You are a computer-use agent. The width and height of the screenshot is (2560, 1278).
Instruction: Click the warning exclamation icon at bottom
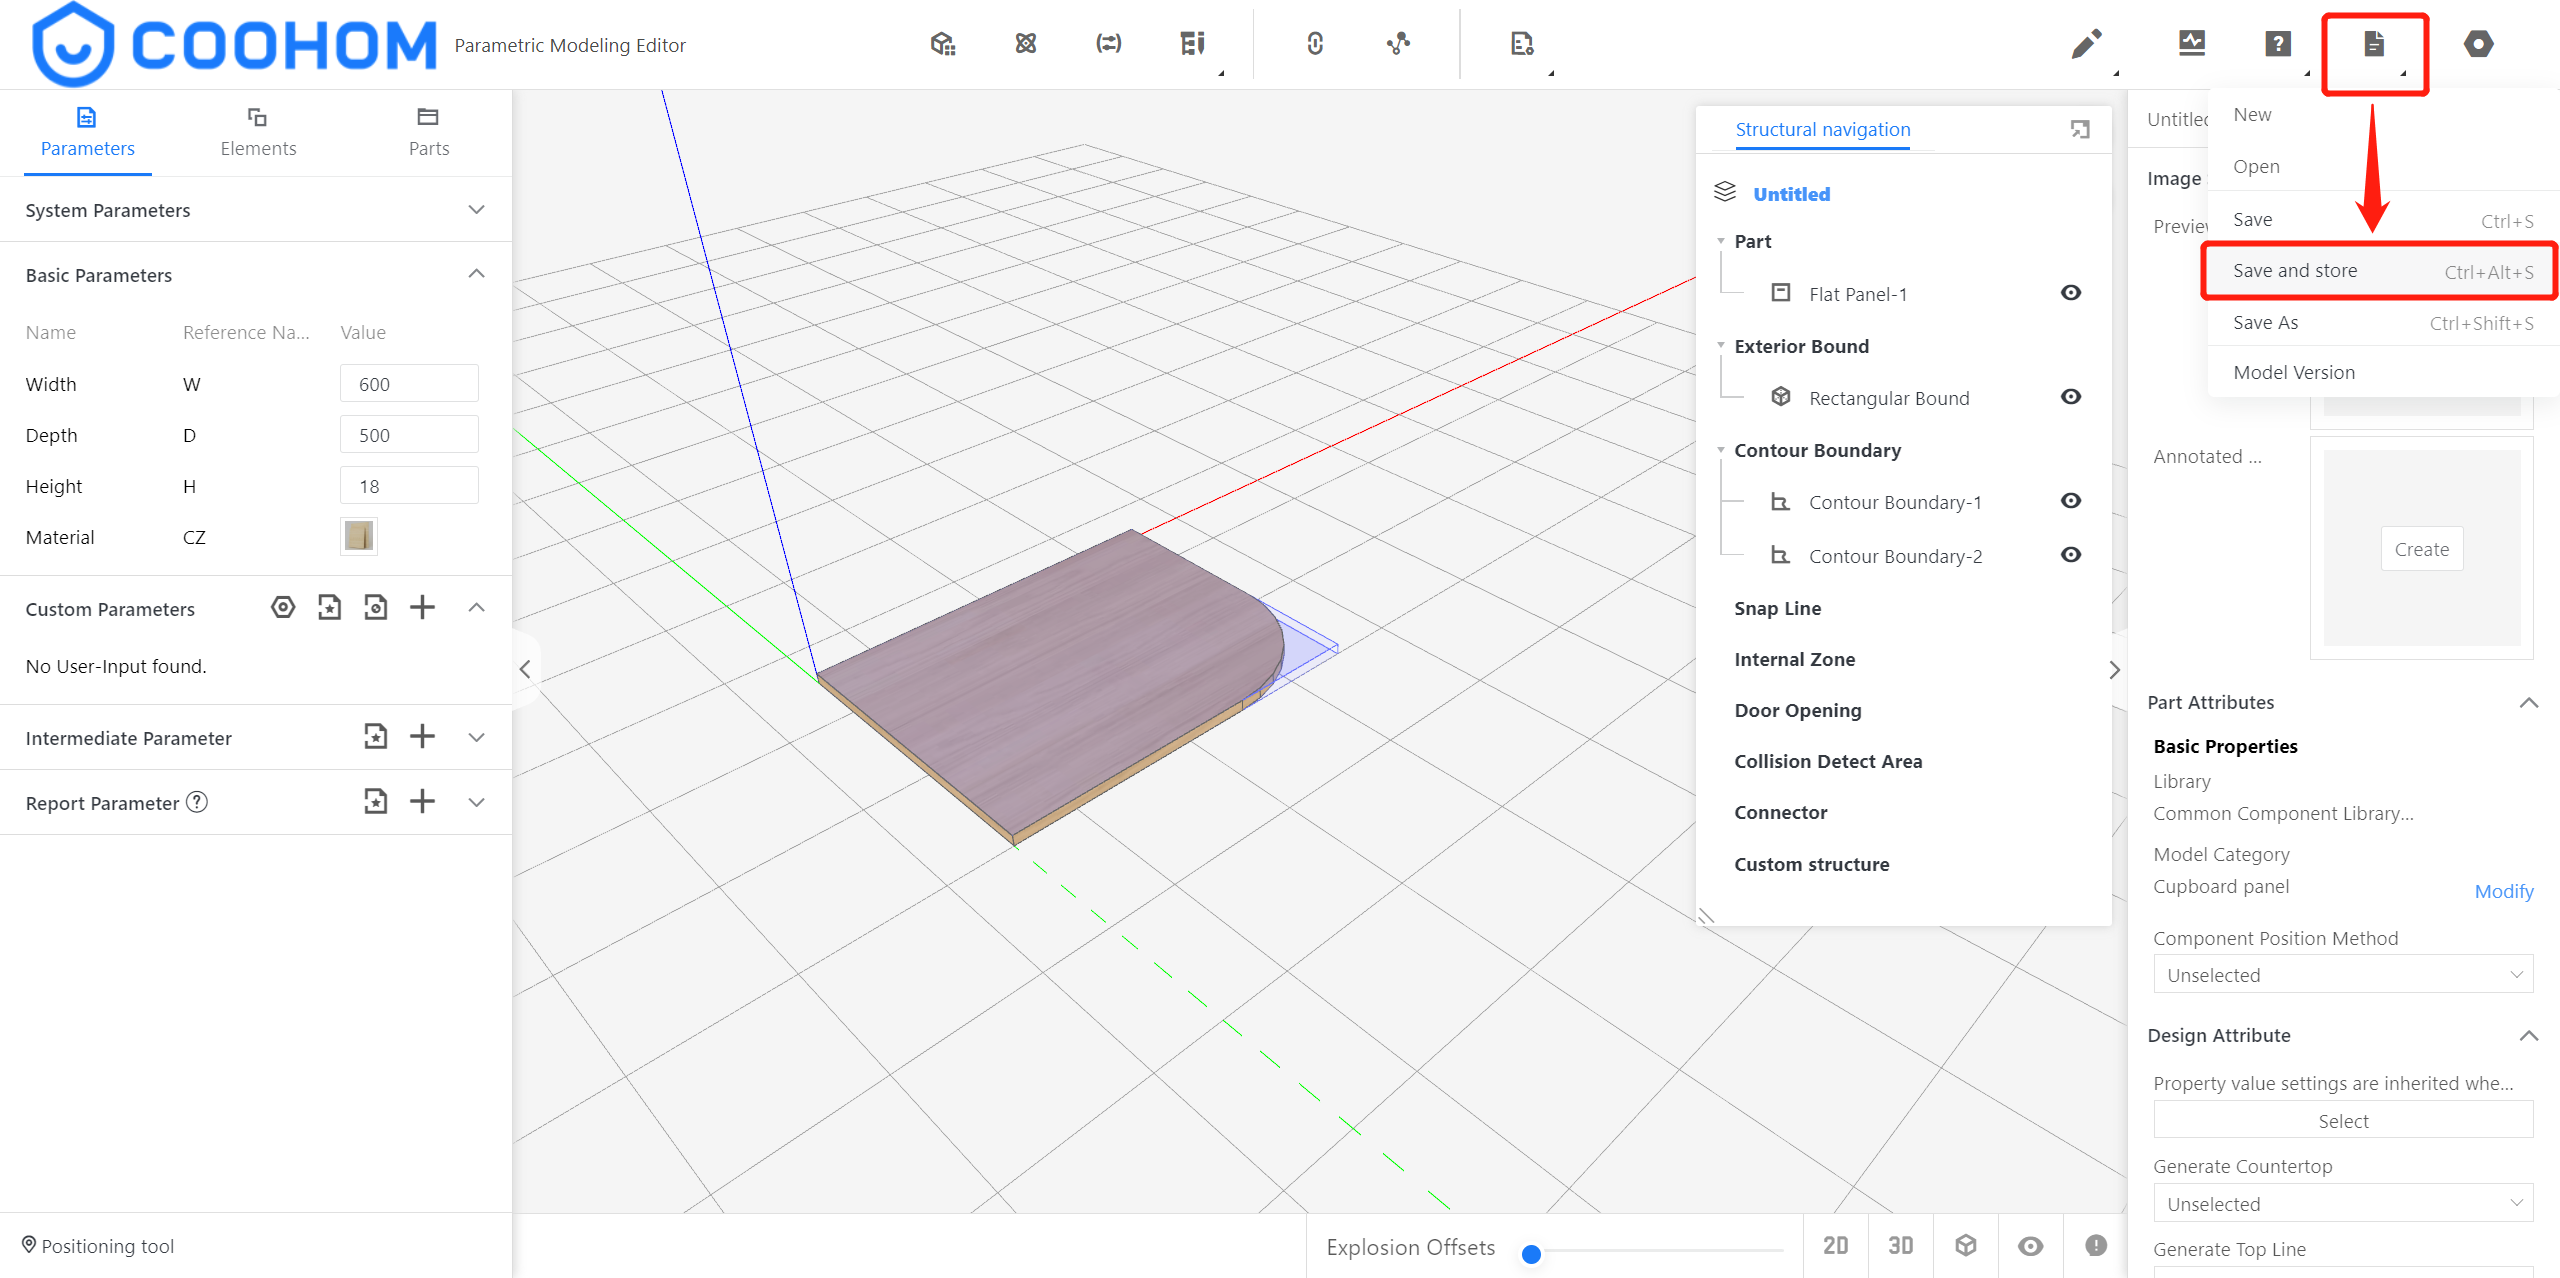click(x=2096, y=1245)
